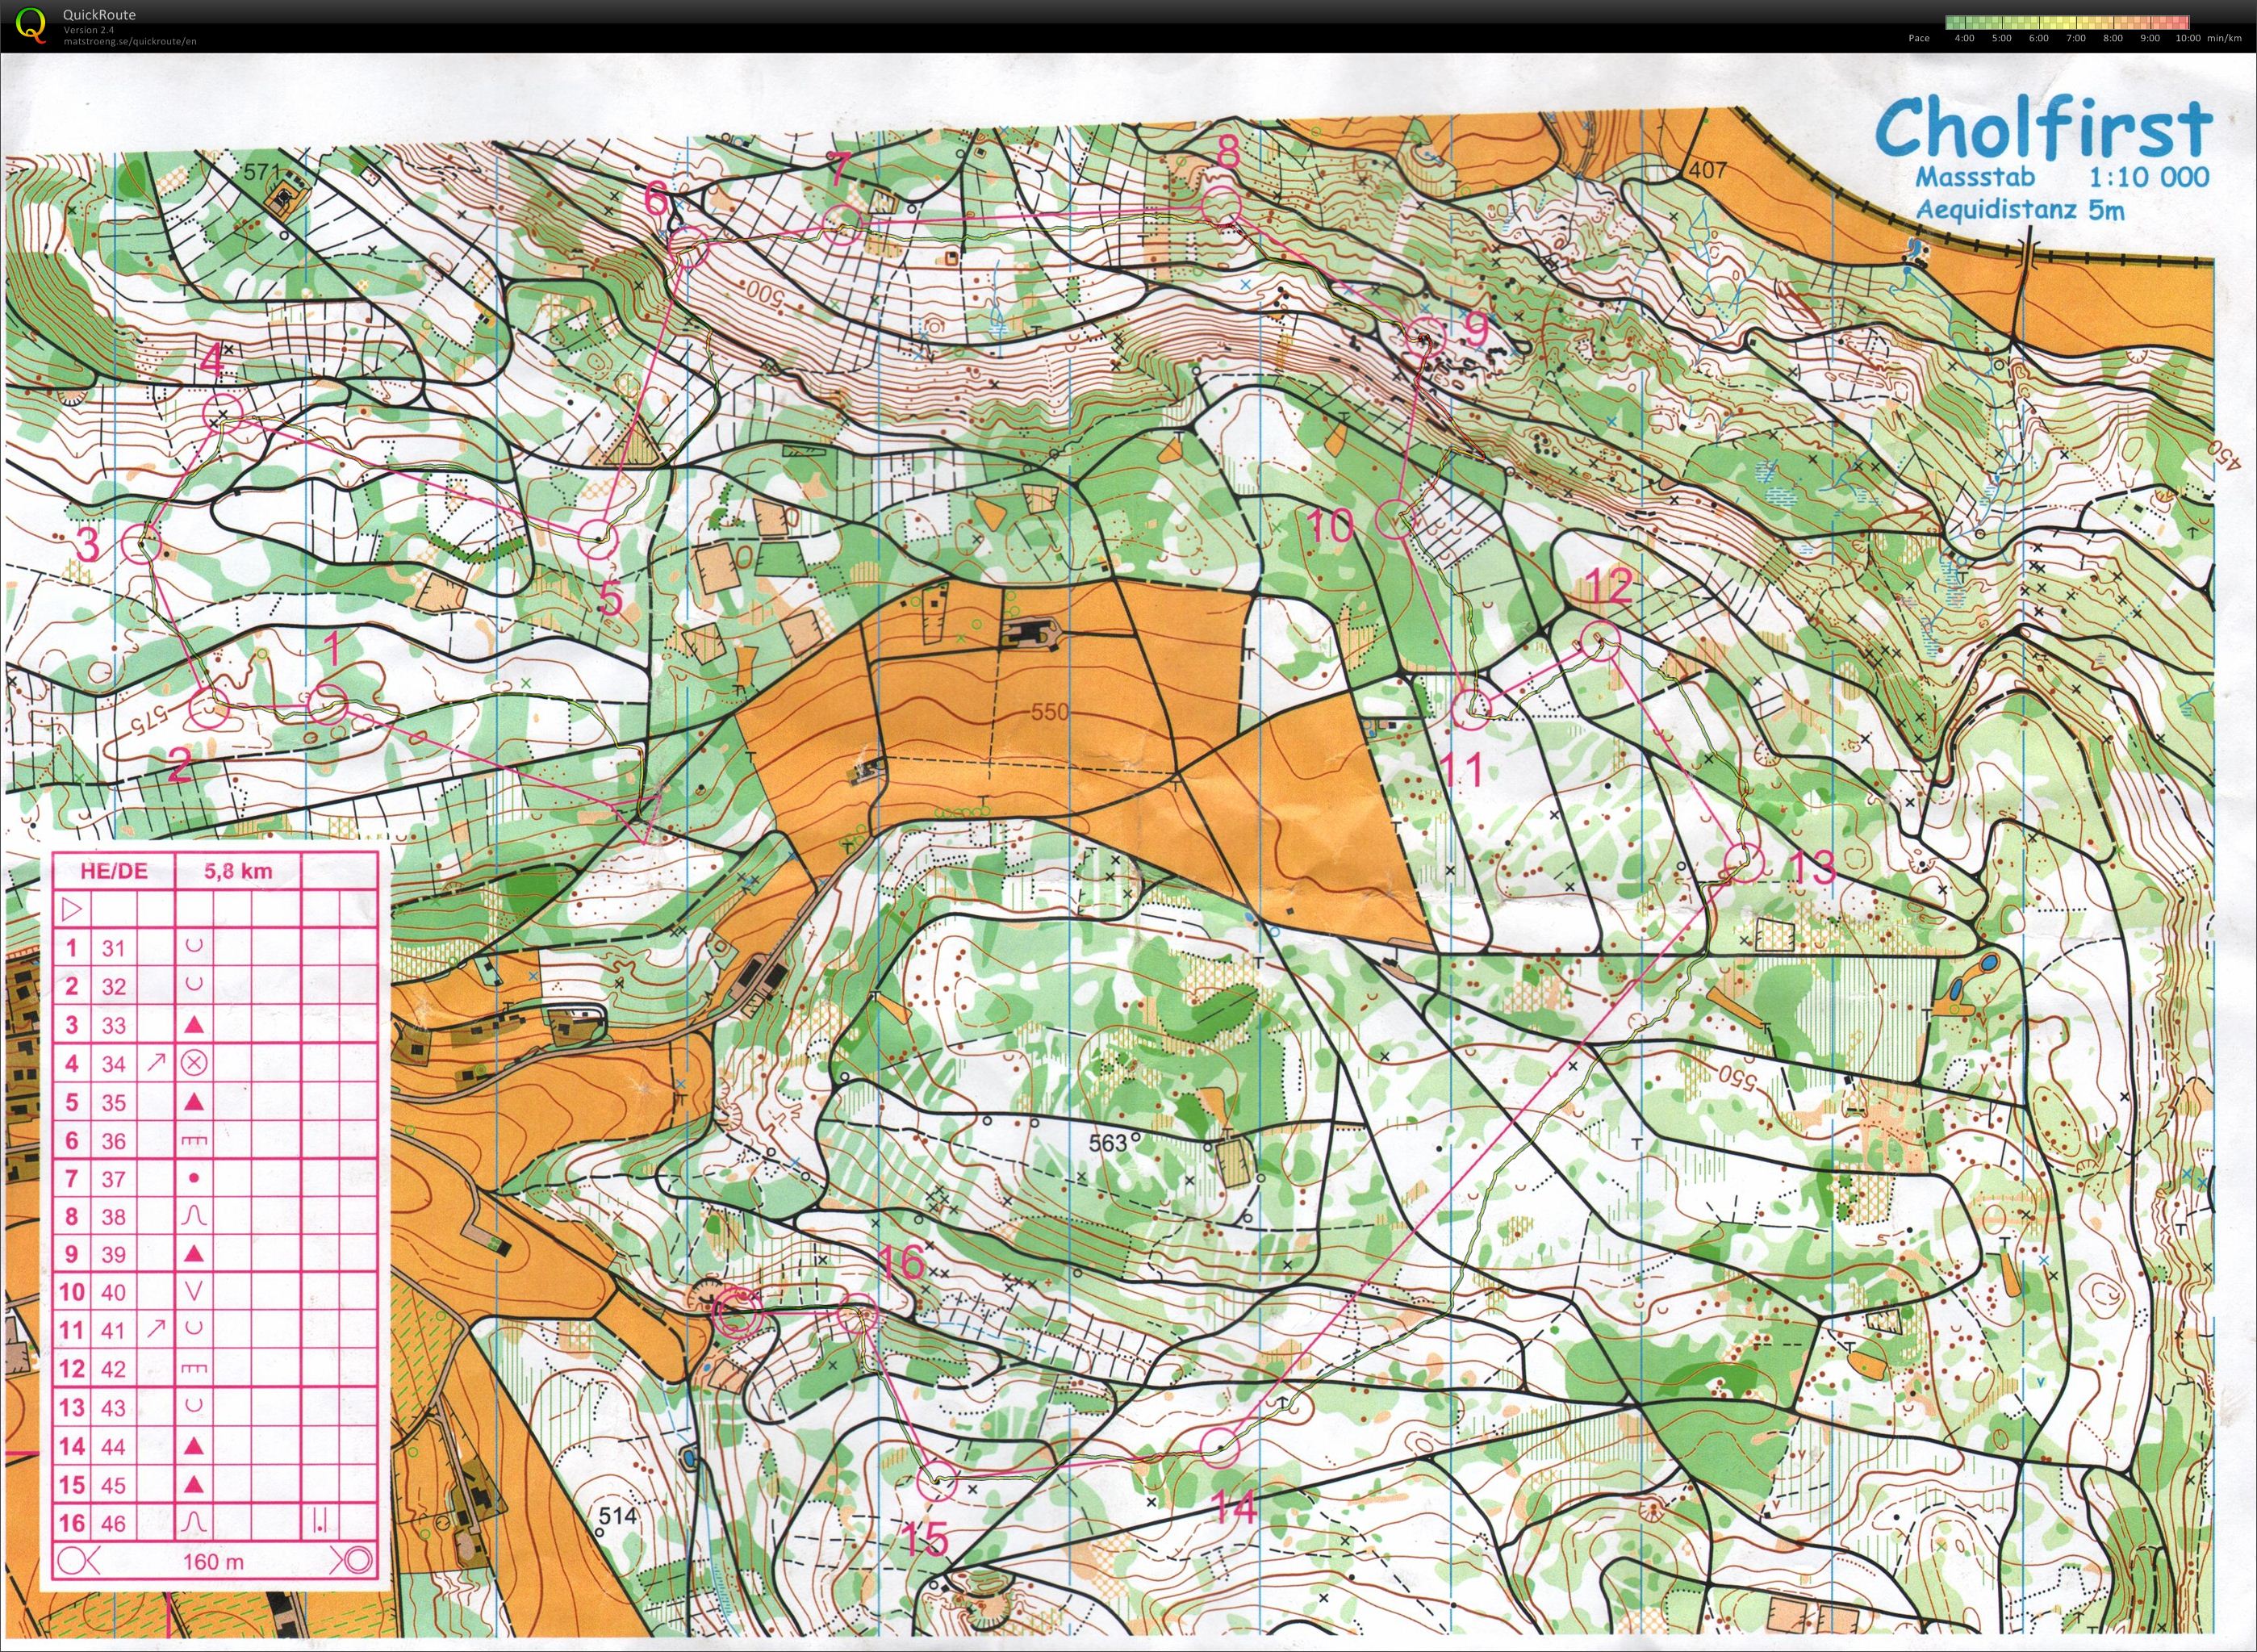Click the 'Massstab 1:10 000' scale text

pyautogui.click(x=2062, y=177)
